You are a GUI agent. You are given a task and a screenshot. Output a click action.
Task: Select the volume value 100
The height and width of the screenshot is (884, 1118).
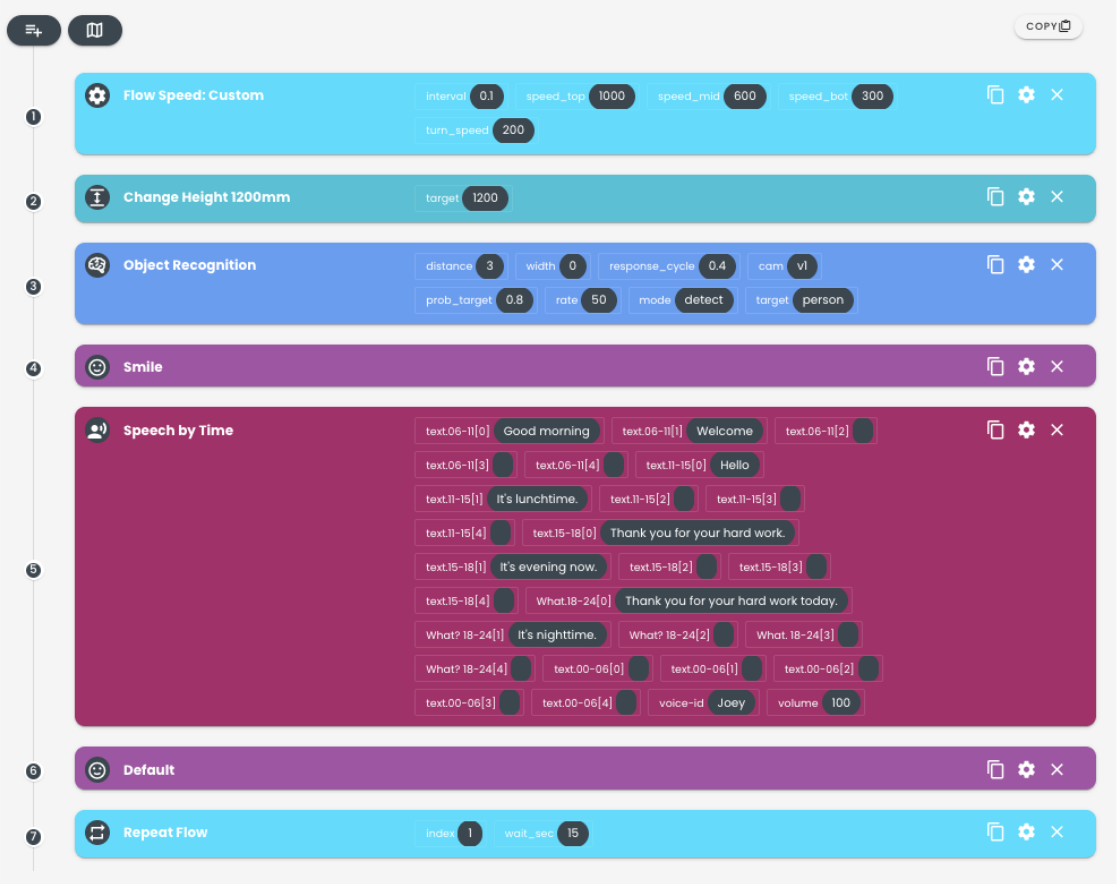pyautogui.click(x=841, y=703)
